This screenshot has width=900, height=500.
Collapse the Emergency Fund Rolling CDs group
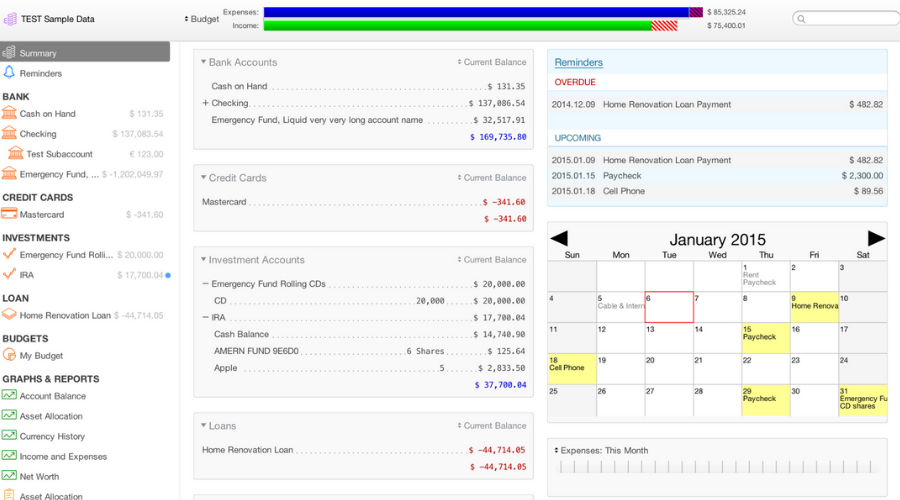tap(205, 284)
